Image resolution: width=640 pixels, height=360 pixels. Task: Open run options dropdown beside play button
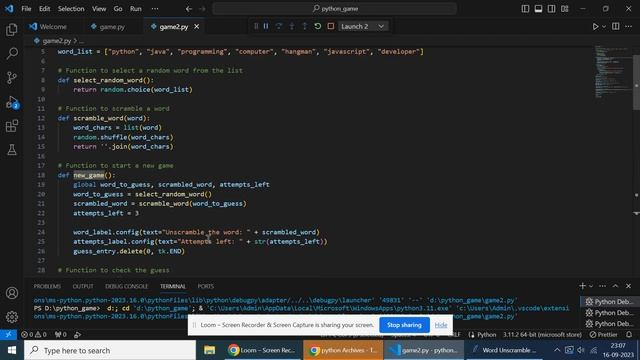point(604,27)
